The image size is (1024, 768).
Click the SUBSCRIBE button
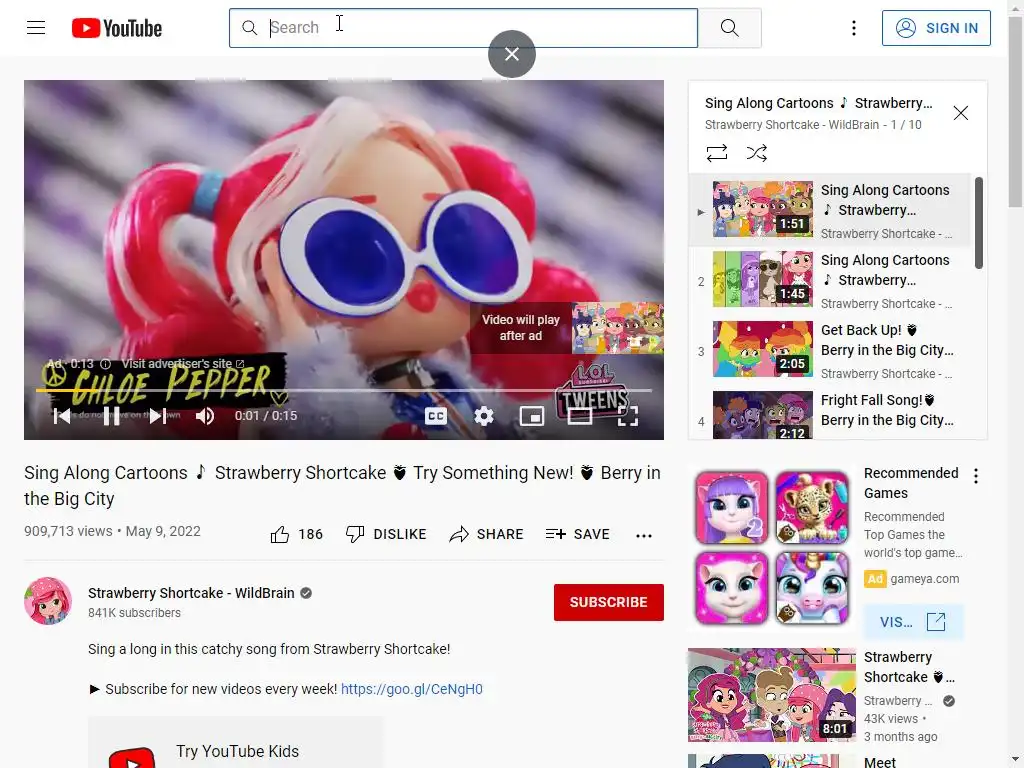(609, 602)
